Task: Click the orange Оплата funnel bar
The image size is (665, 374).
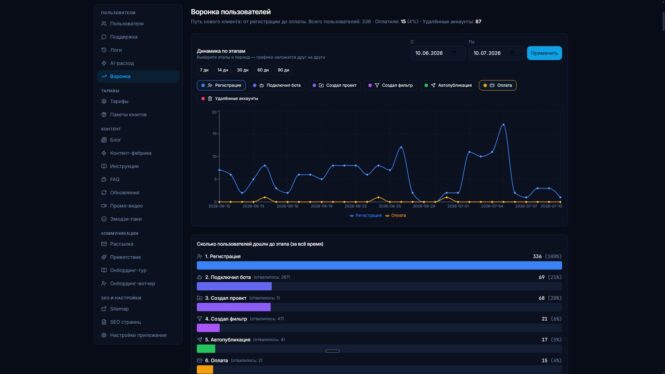Action: [x=205, y=369]
